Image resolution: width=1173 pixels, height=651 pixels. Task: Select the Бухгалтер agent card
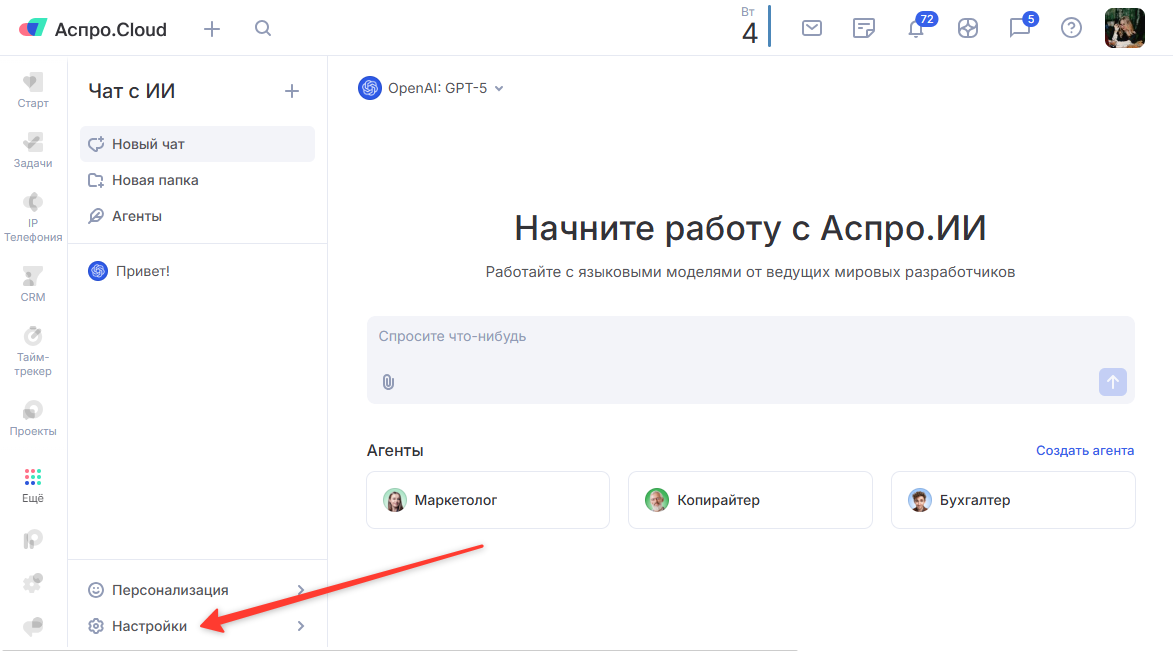1013,500
